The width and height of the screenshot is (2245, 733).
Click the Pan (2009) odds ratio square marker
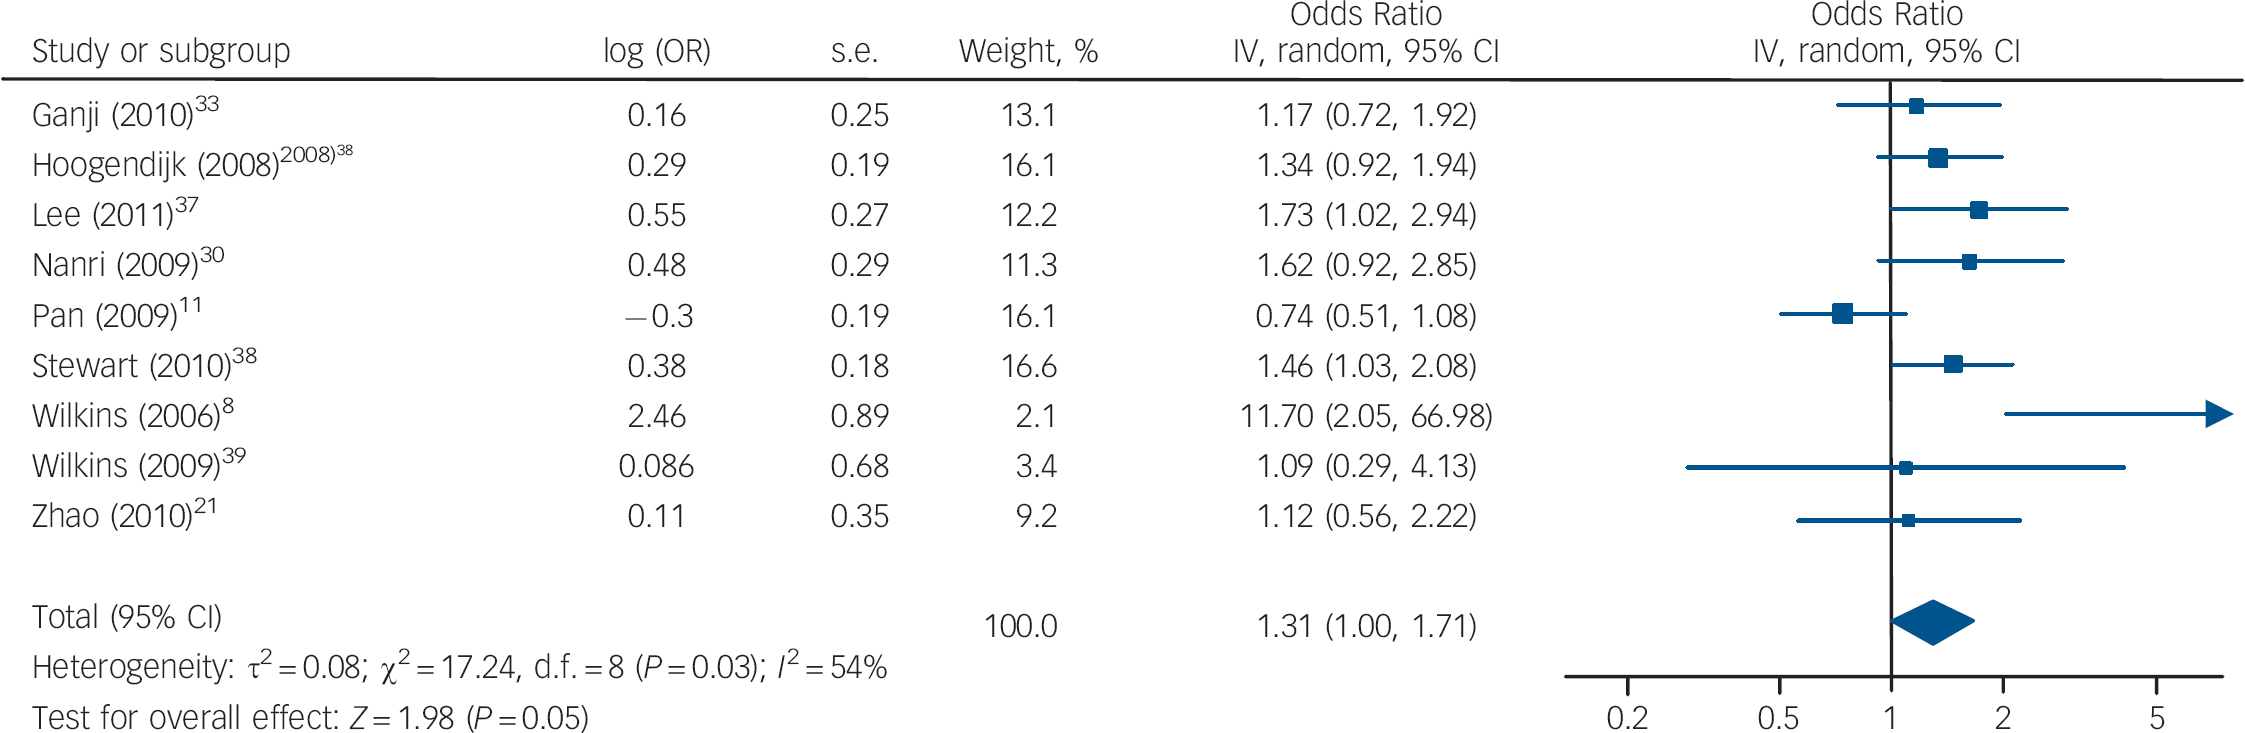point(1842,314)
